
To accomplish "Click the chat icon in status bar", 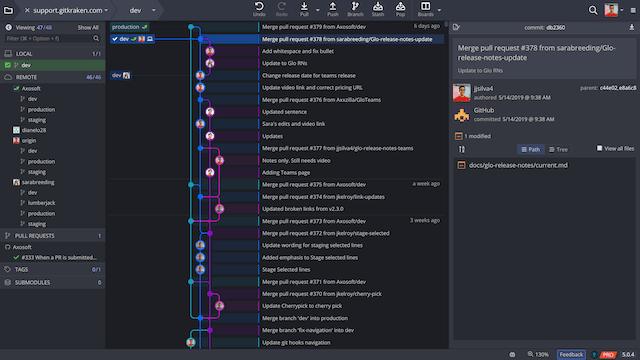I will [x=512, y=355].
